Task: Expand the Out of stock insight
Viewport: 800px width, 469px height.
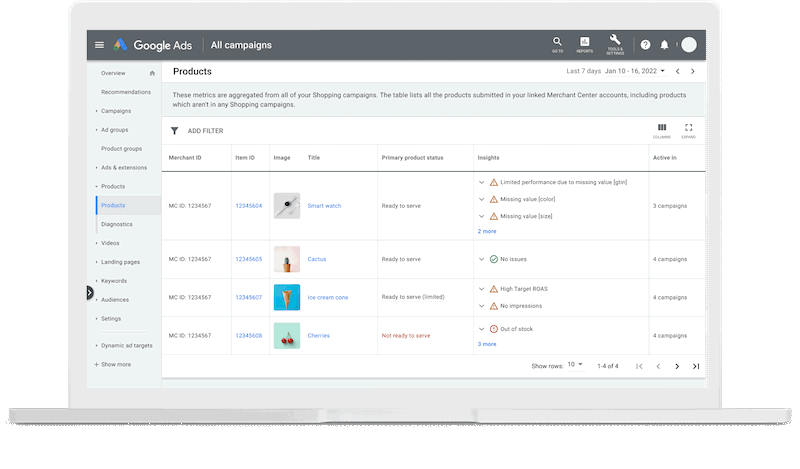Action: pos(481,329)
